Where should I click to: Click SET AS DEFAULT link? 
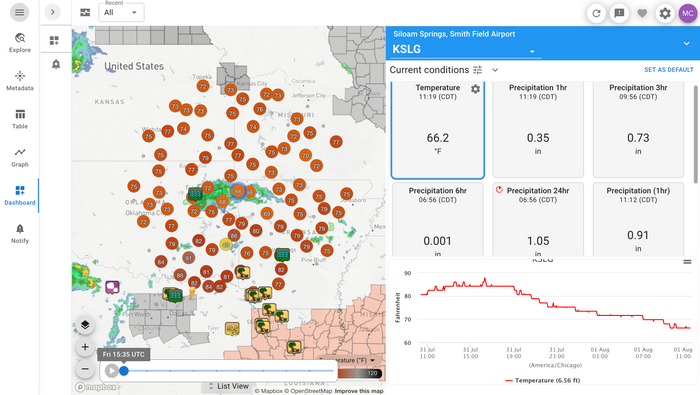point(668,70)
